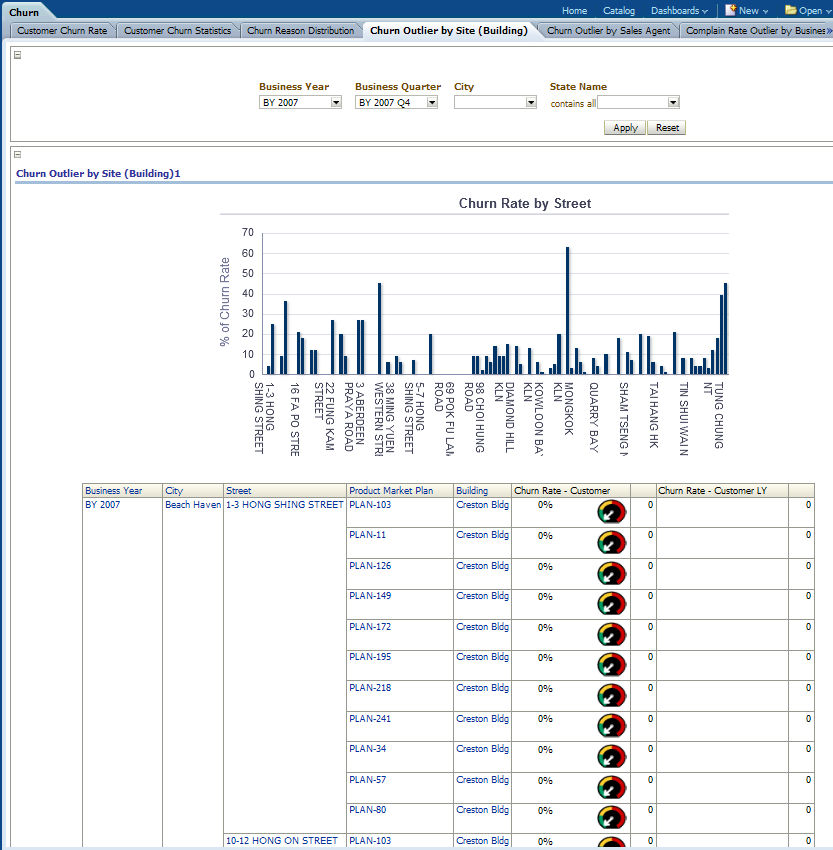Switch to Customer Churn Statistics tab
Screen dimensions: 833x850
(x=178, y=31)
